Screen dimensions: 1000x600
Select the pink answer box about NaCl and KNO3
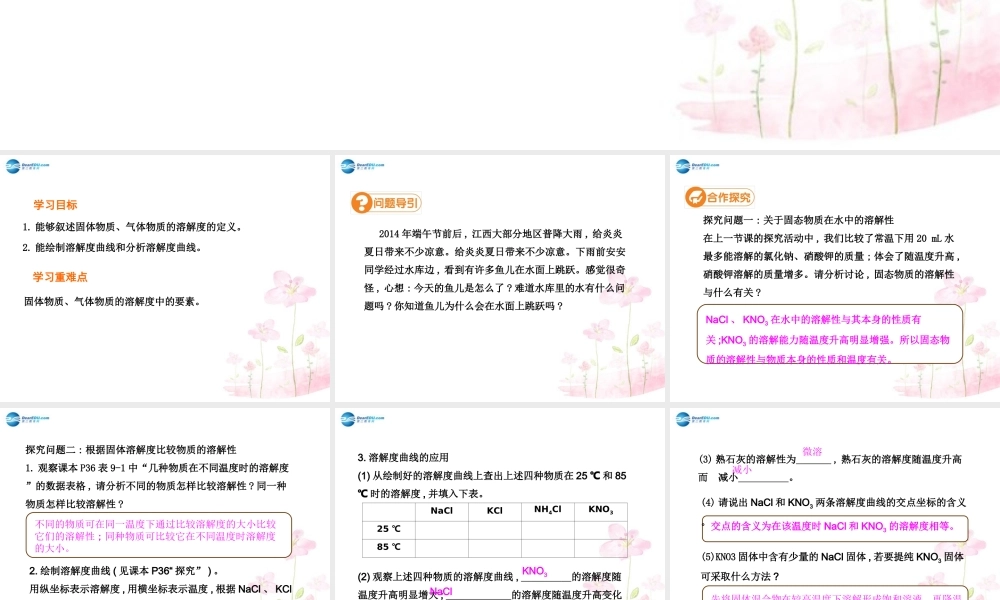[828, 334]
